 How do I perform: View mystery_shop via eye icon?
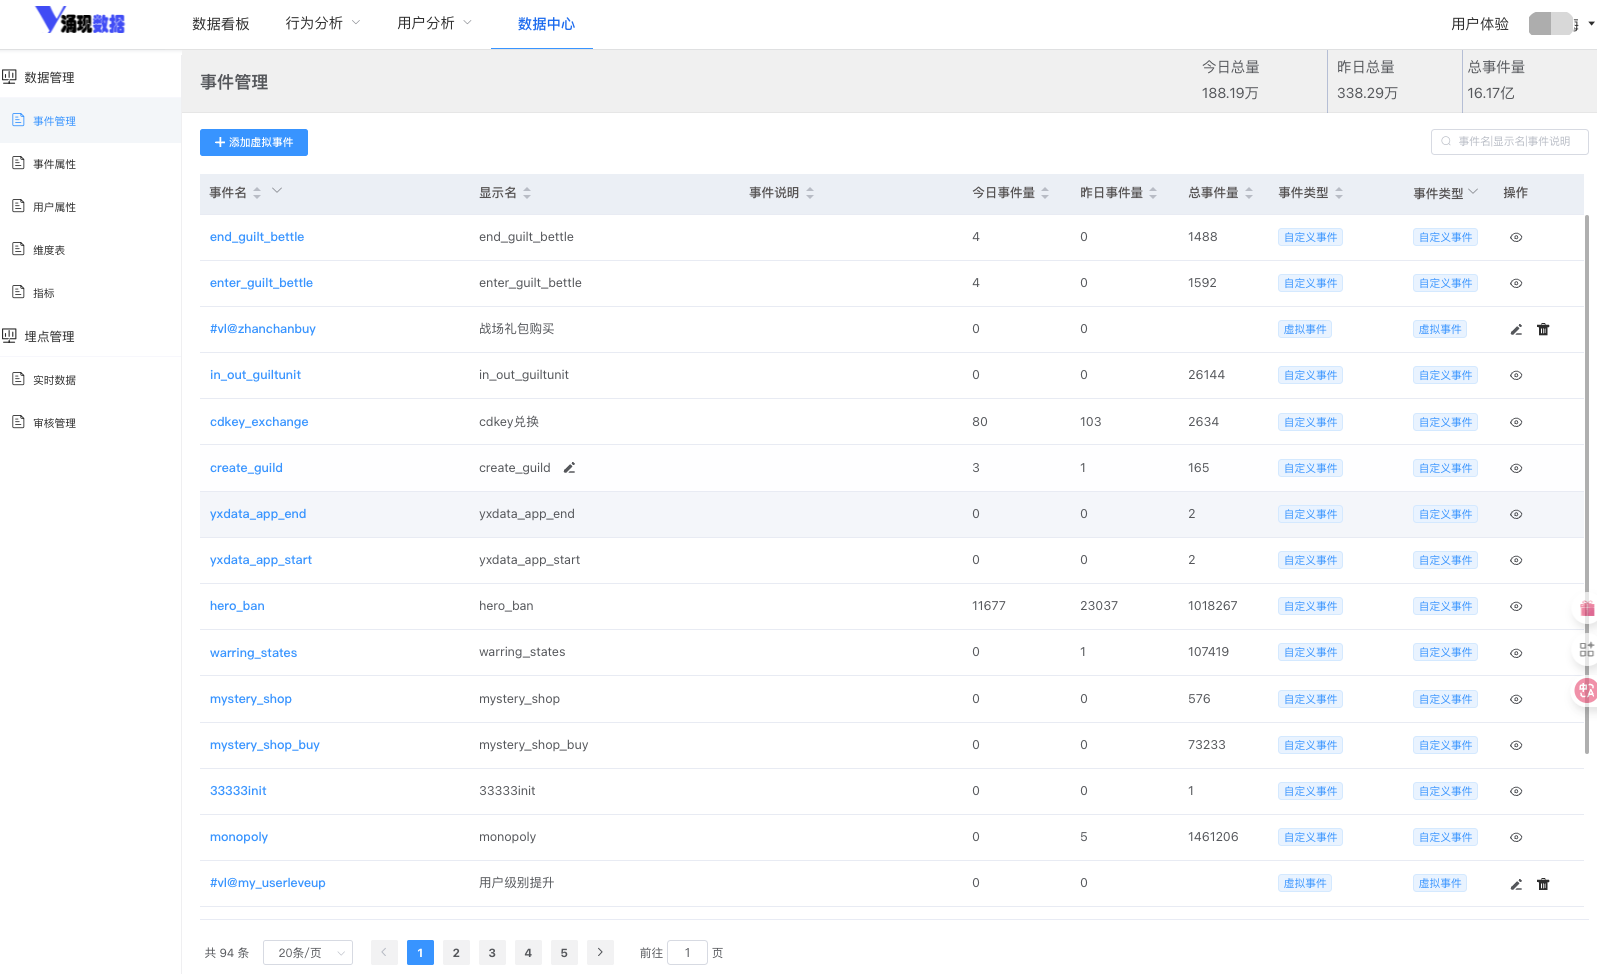(1516, 700)
